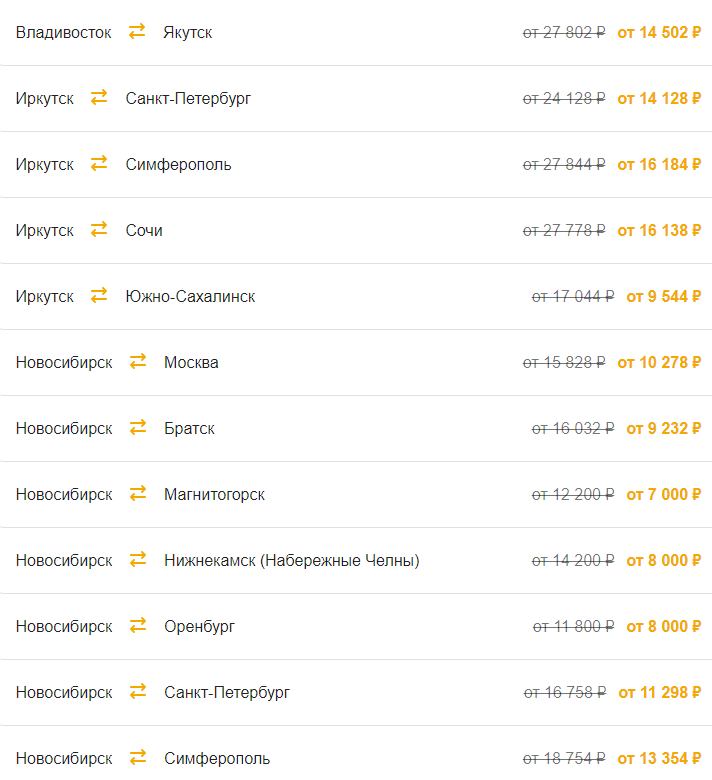Click the 'от 9 544 ₽' price for Южно-Сахалинск

[664, 296]
